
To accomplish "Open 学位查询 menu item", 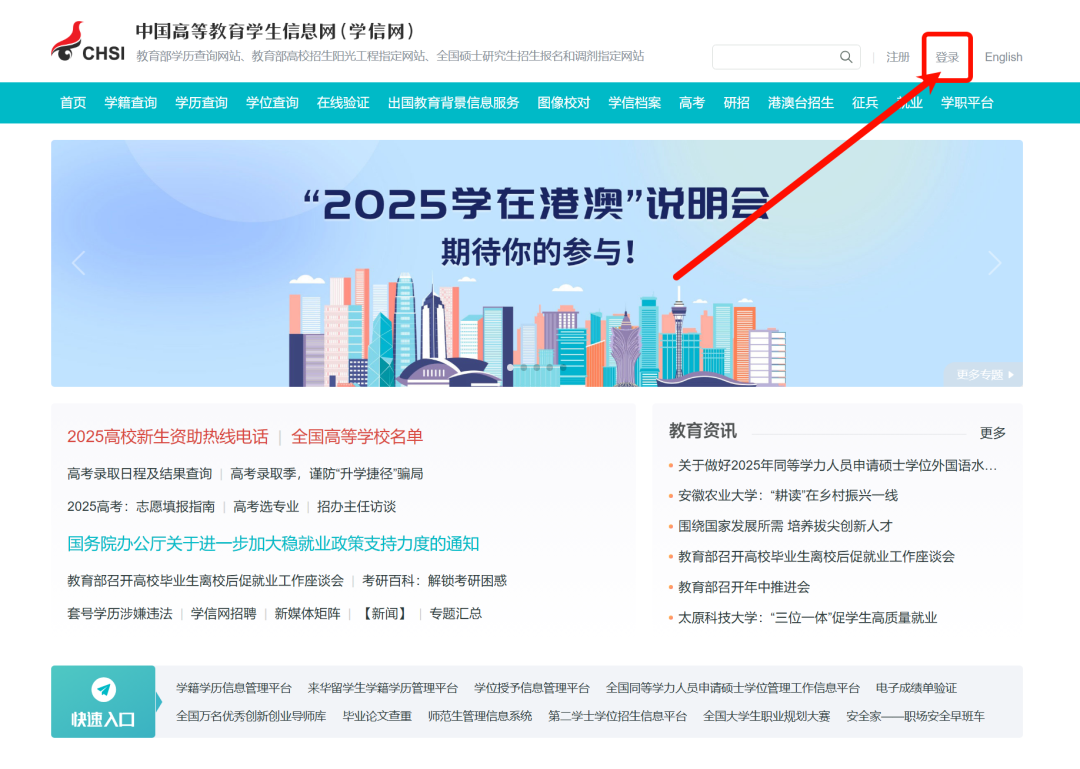I will (x=272, y=103).
